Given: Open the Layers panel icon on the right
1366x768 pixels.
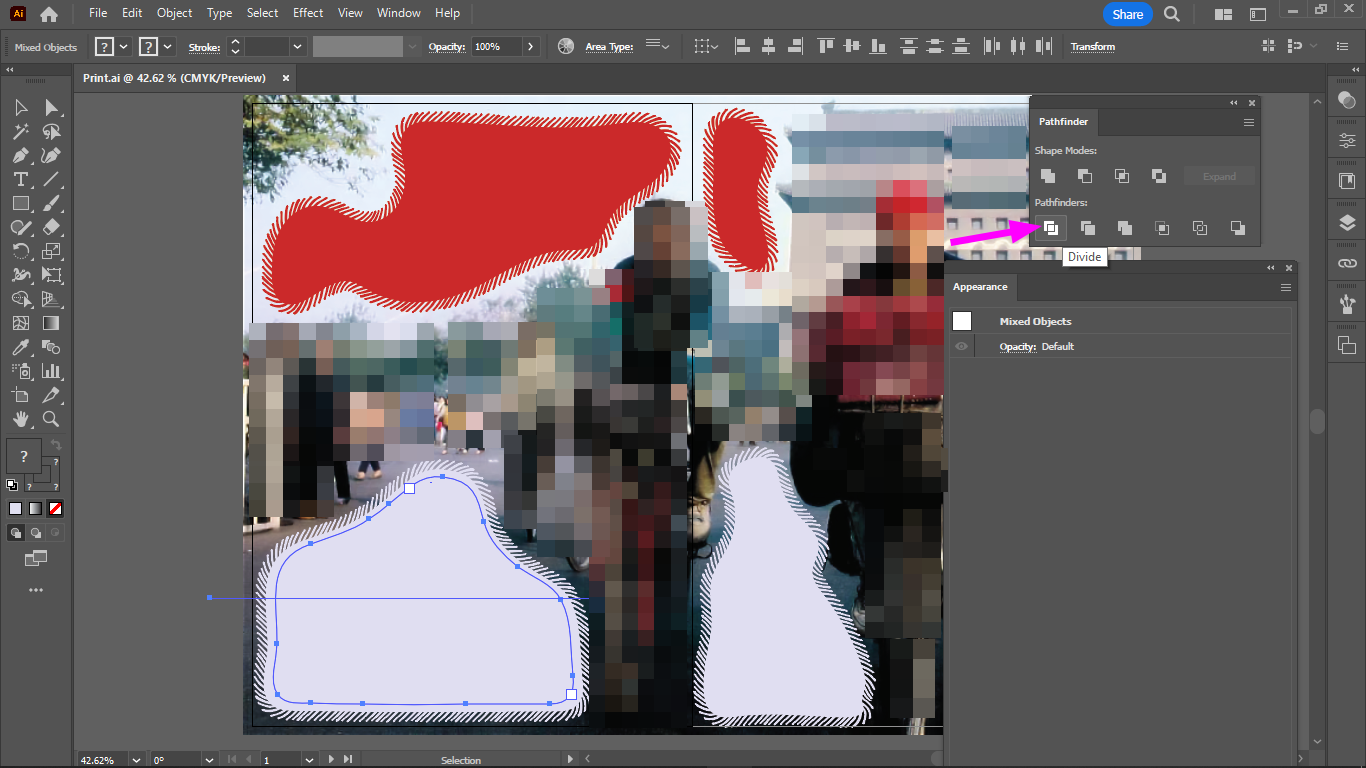Looking at the screenshot, I should click(x=1346, y=222).
